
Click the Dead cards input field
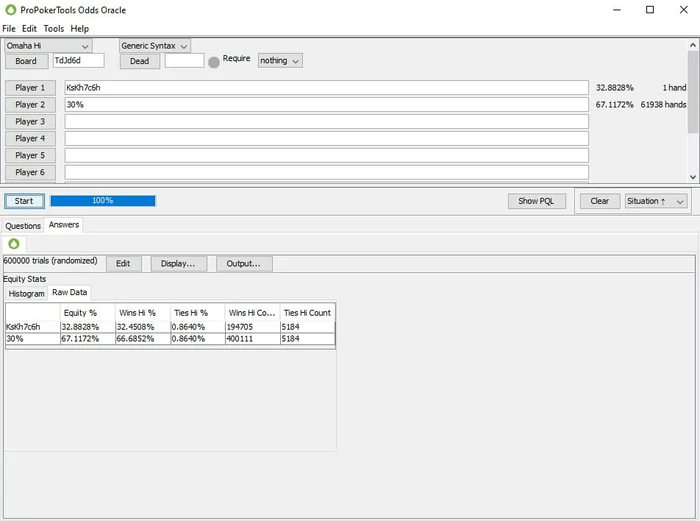tap(184, 60)
